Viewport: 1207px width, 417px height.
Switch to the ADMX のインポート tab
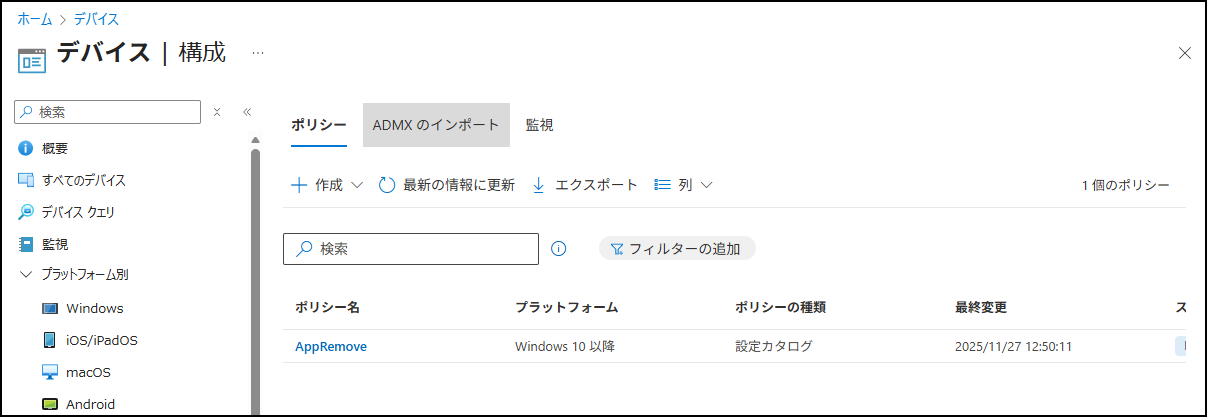(436, 126)
